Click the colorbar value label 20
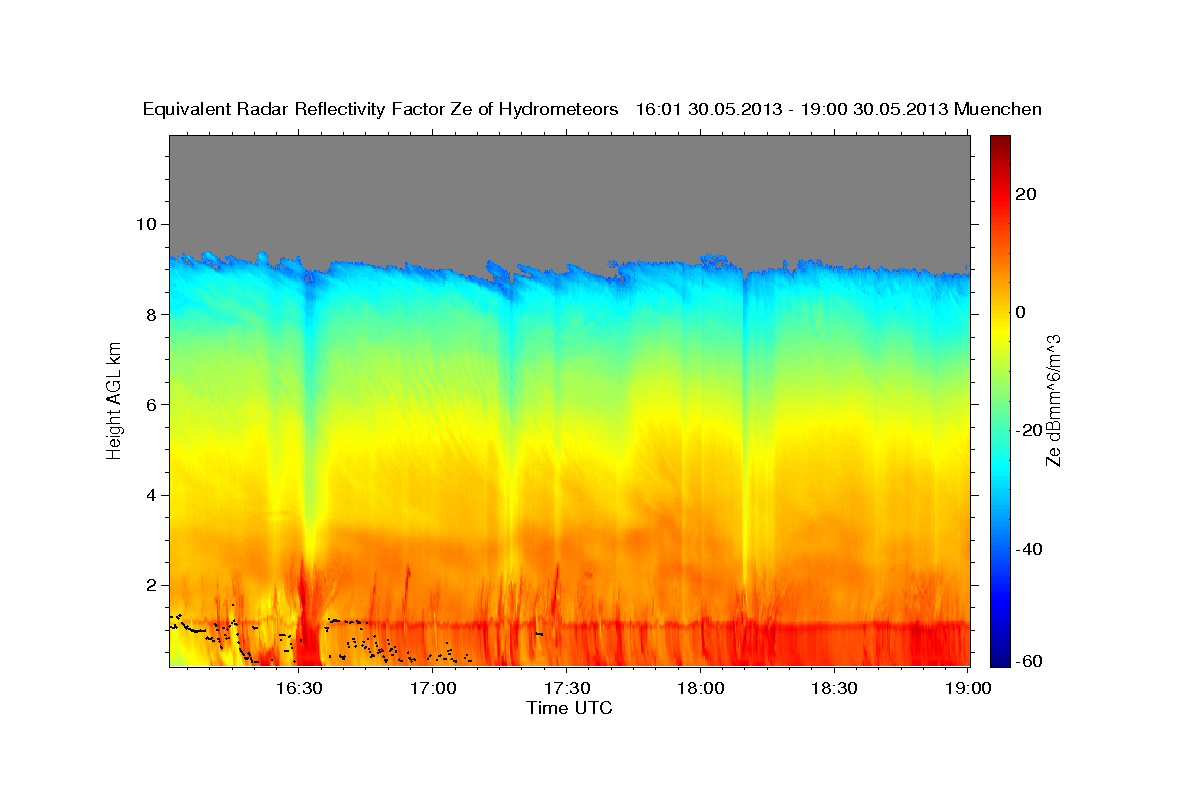 (1028, 194)
